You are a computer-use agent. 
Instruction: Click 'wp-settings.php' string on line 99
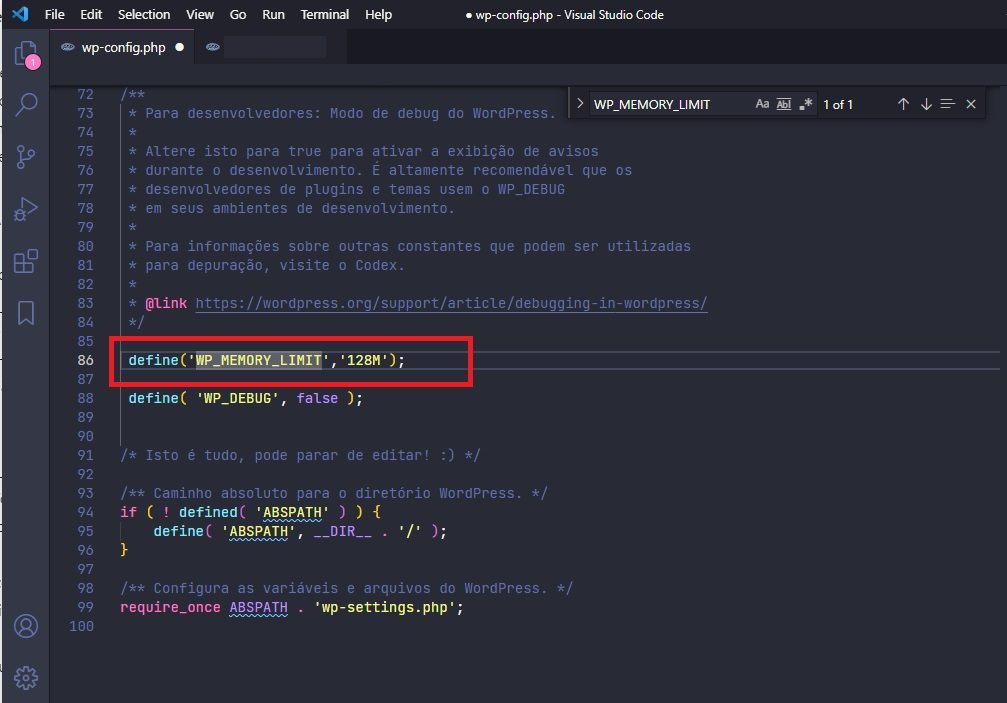click(385, 607)
